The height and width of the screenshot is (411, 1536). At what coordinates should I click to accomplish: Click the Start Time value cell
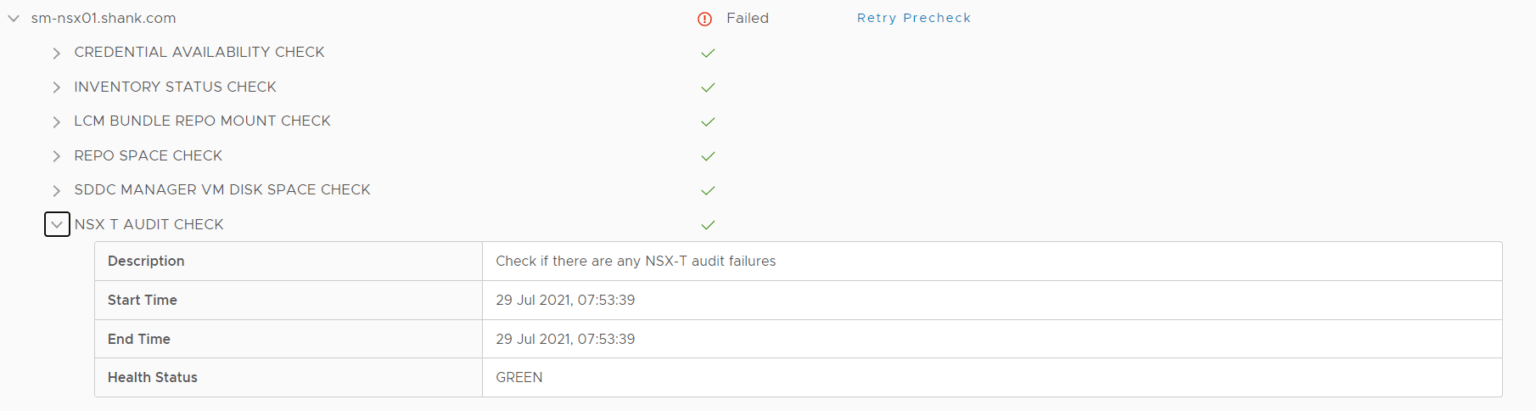pyautogui.click(x=565, y=300)
